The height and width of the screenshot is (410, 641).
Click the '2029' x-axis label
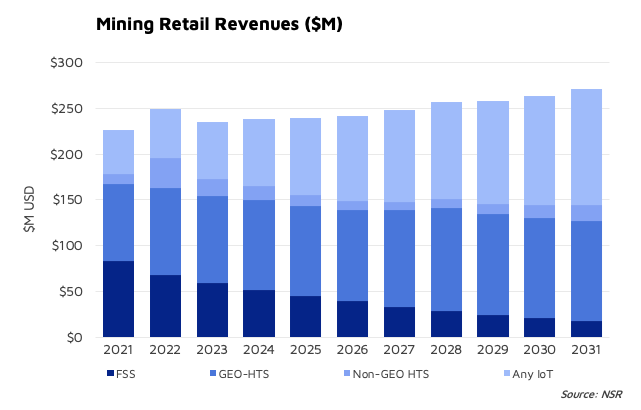coord(493,350)
